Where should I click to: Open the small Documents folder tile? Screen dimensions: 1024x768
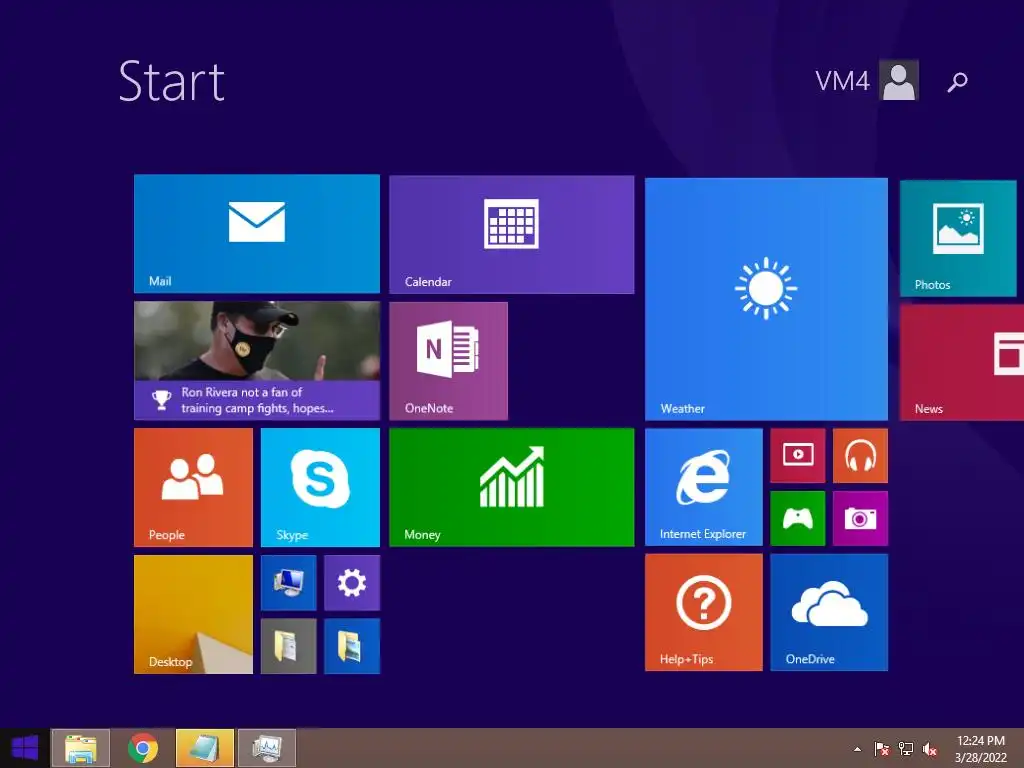[289, 646]
